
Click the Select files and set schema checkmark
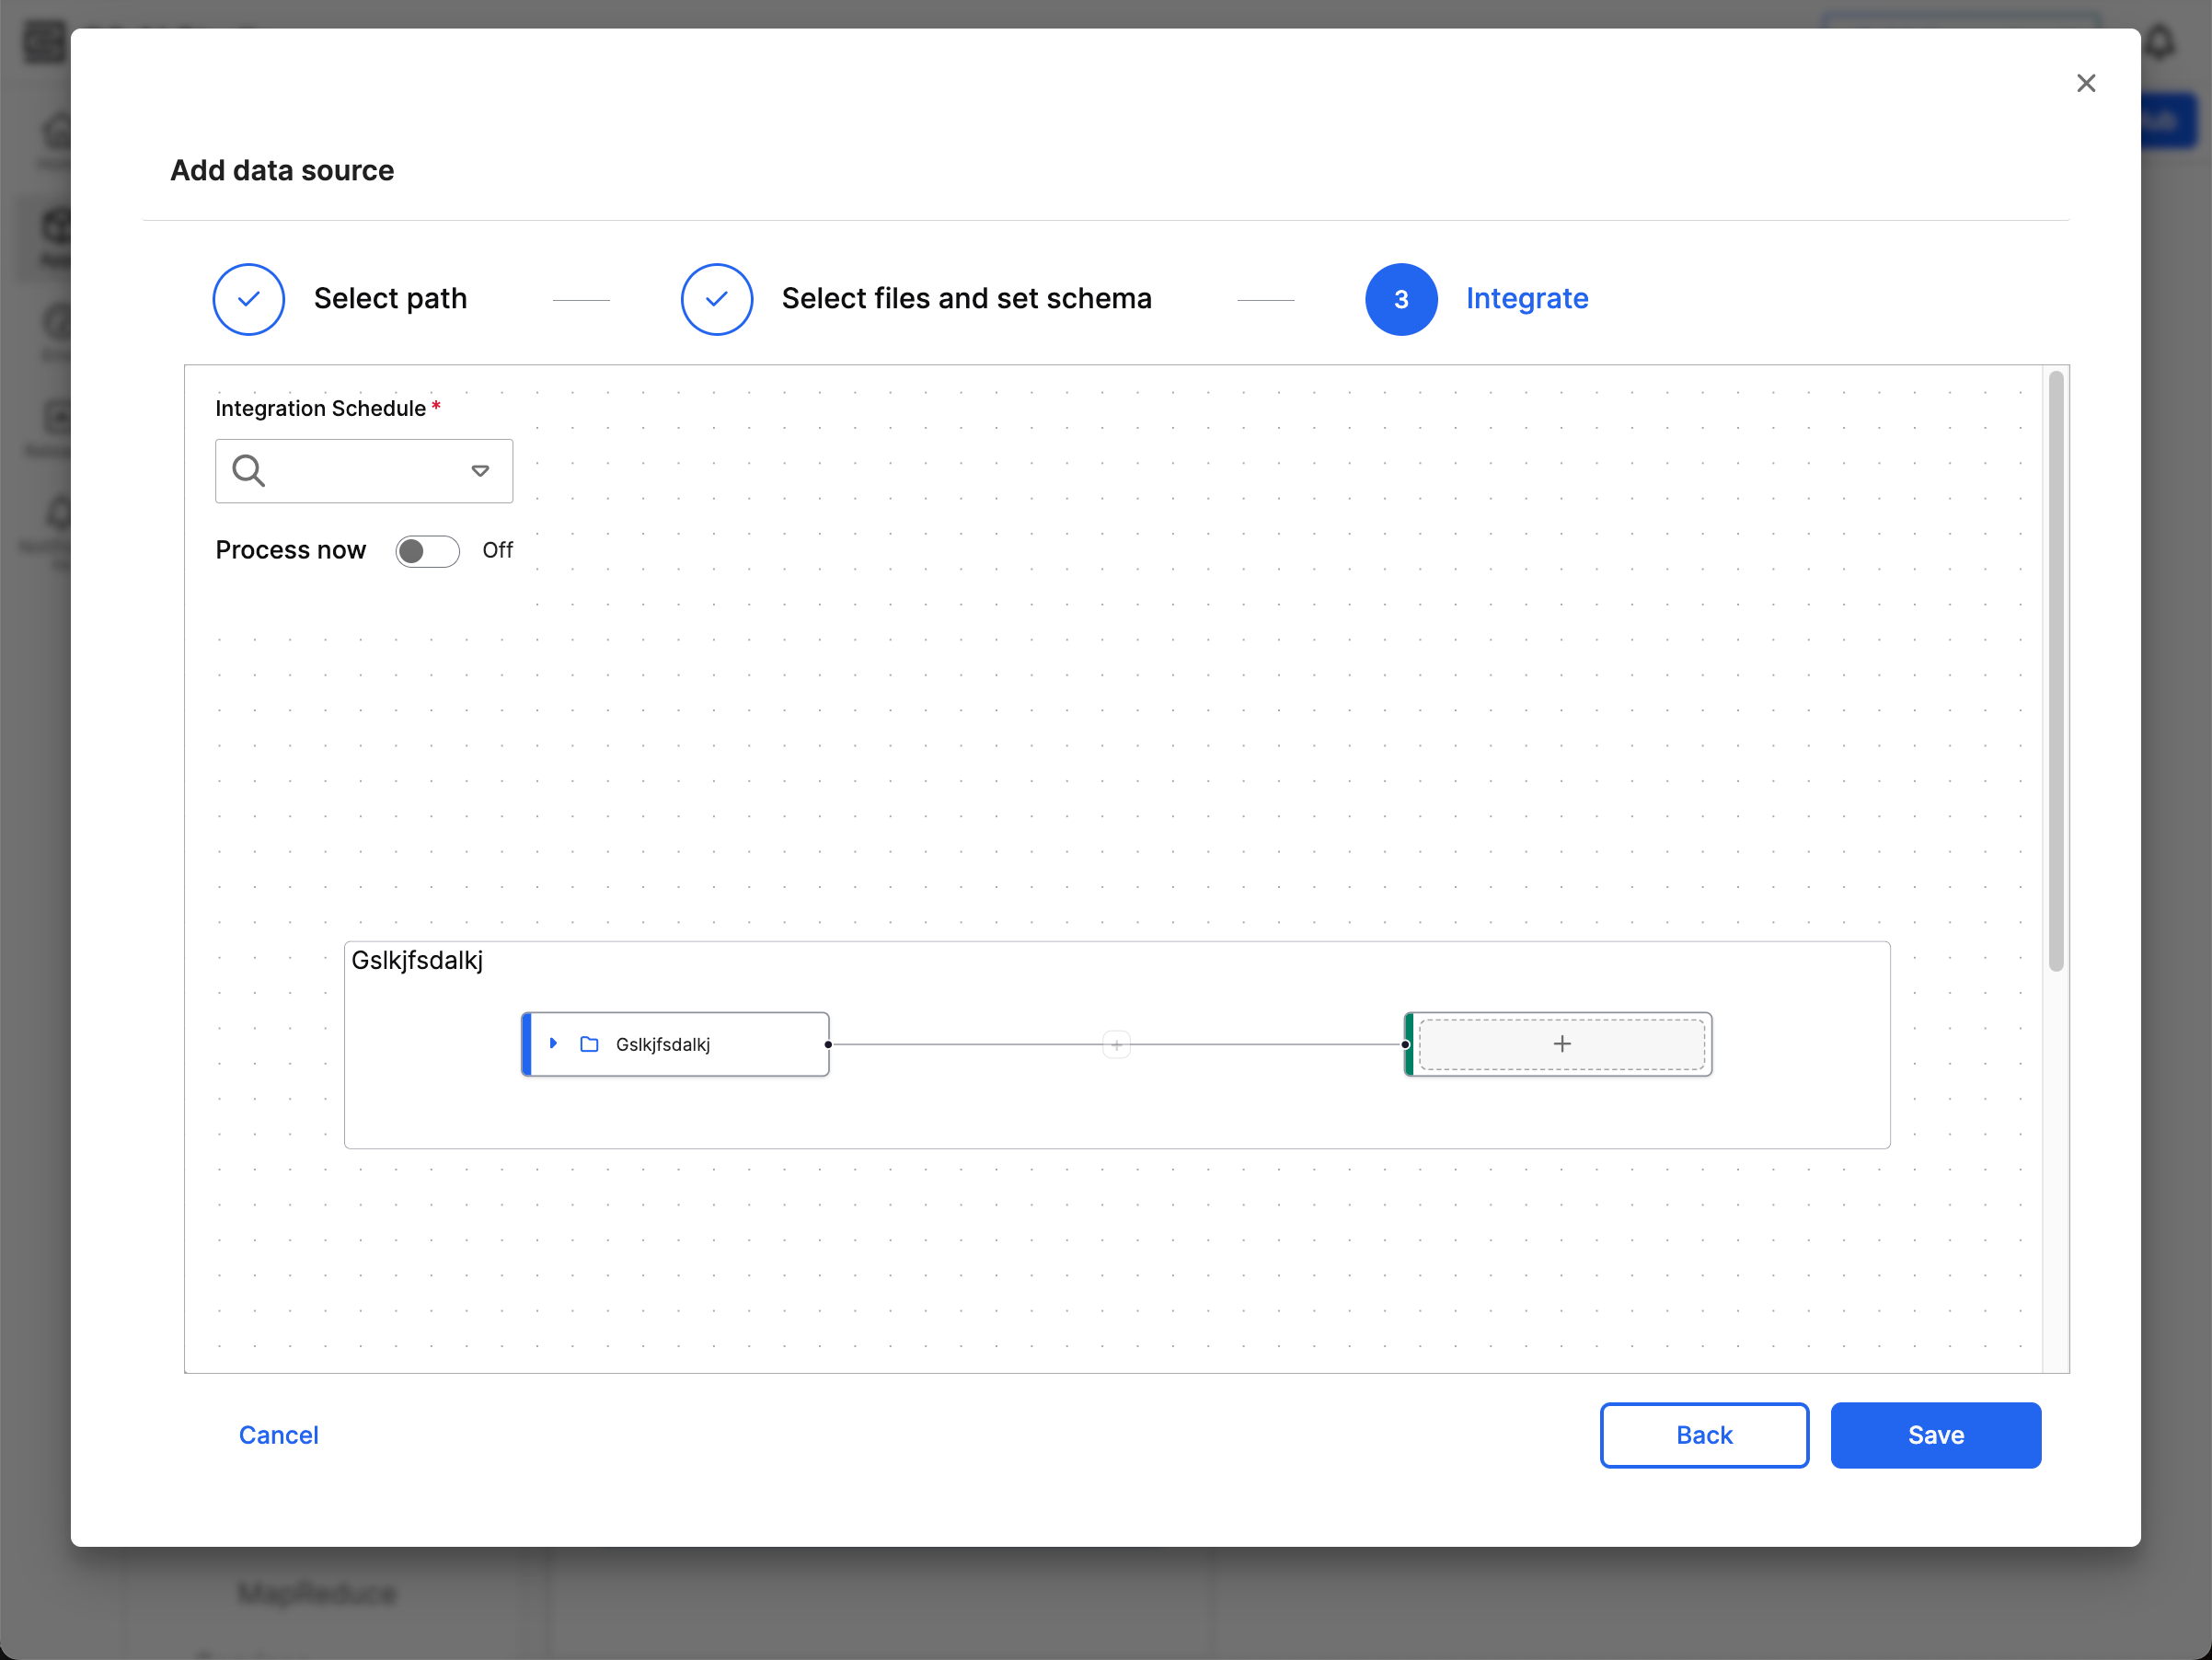coord(716,299)
